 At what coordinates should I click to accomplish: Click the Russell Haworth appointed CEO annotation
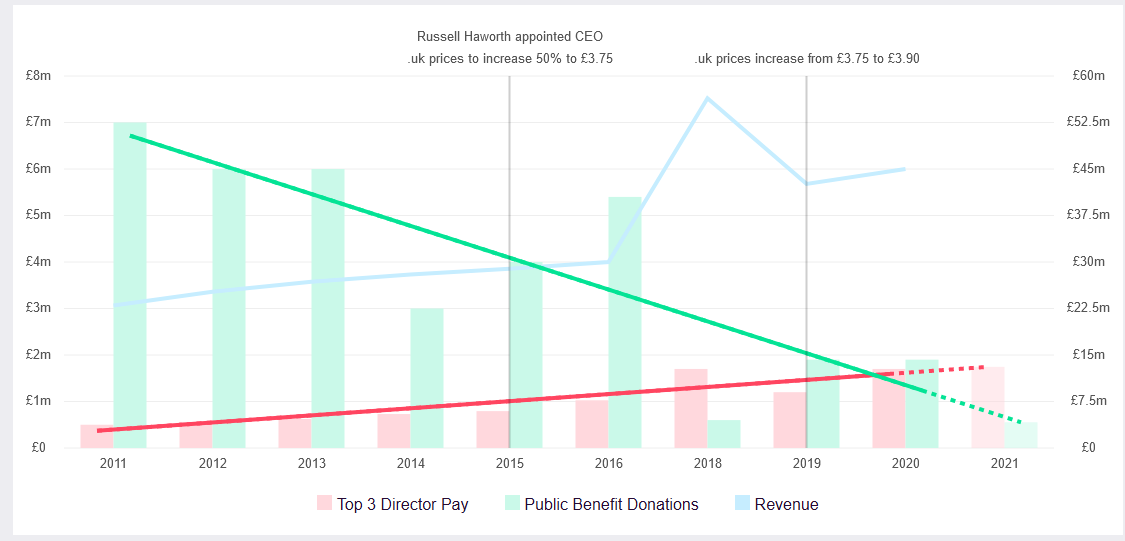[510, 36]
